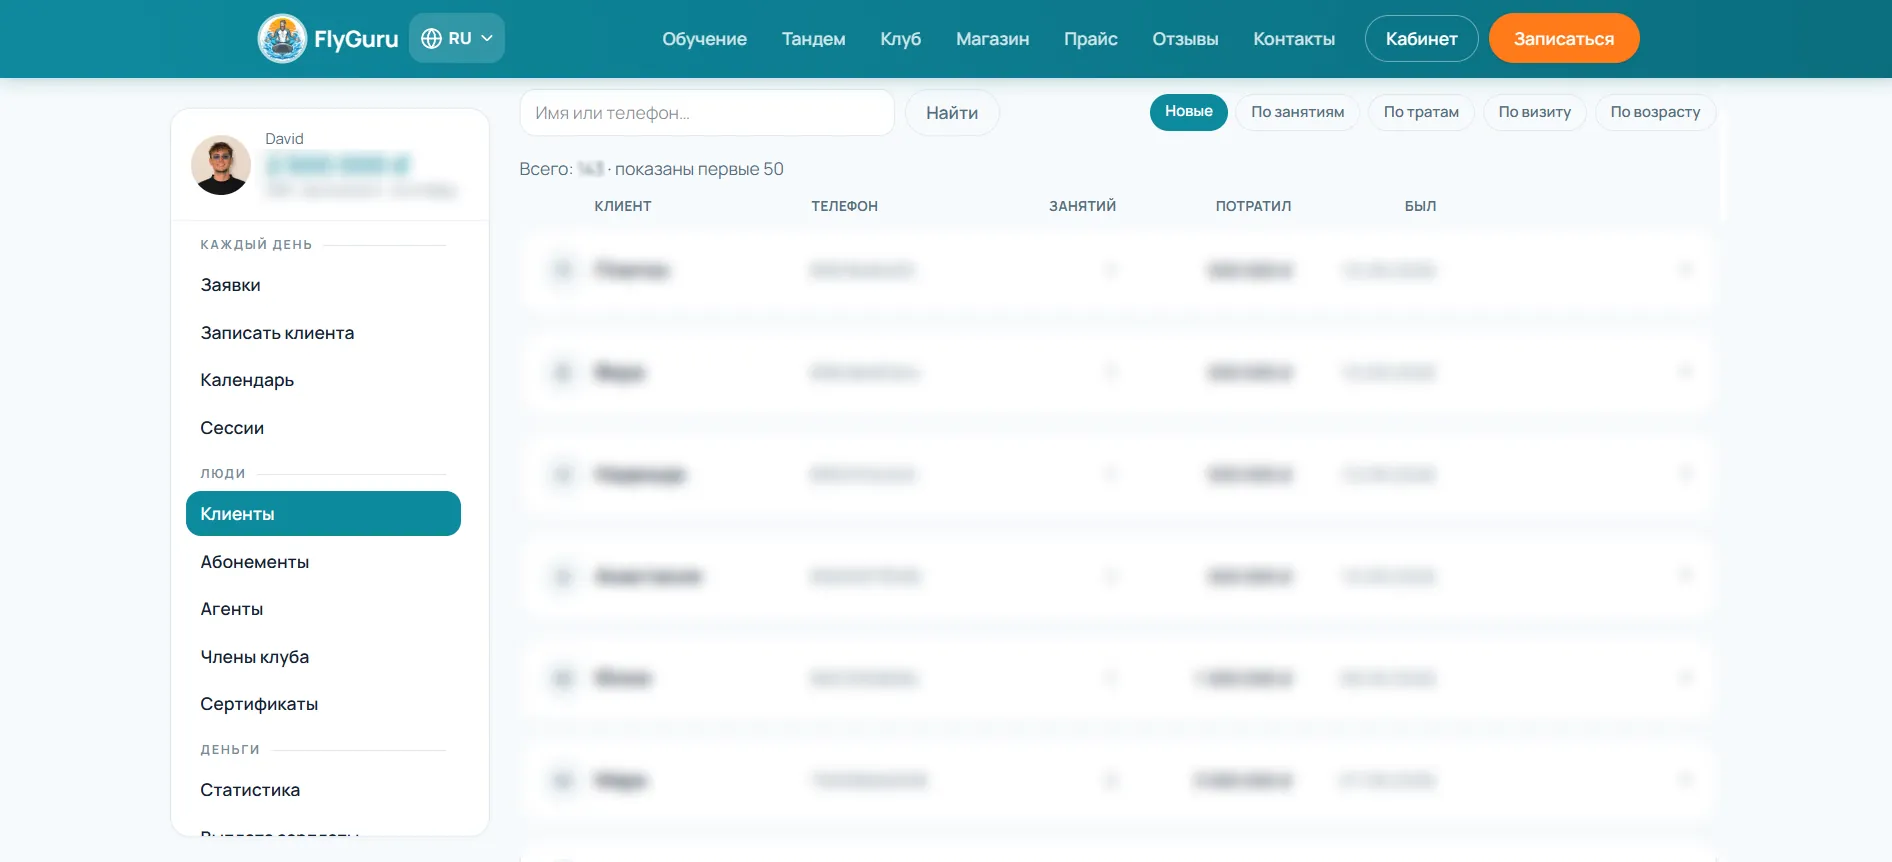Click the ЗАНЯТИЙ column header
Image resolution: width=1892 pixels, height=862 pixels.
(x=1082, y=206)
